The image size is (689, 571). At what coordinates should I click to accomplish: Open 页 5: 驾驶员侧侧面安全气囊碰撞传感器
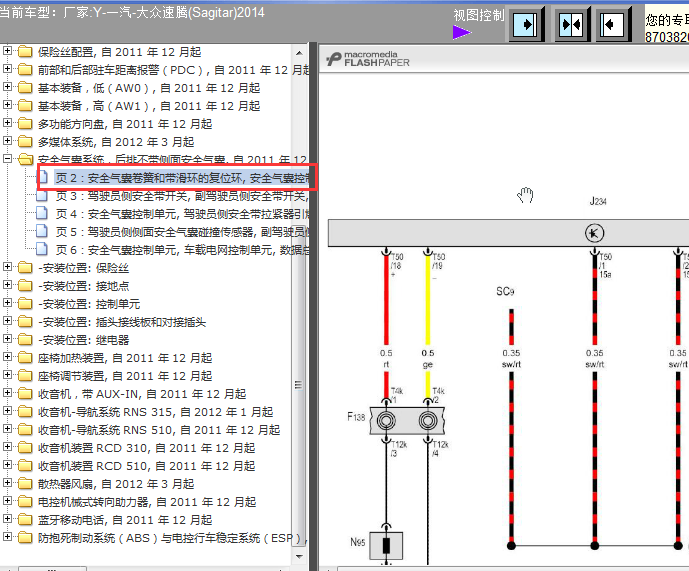(182, 232)
